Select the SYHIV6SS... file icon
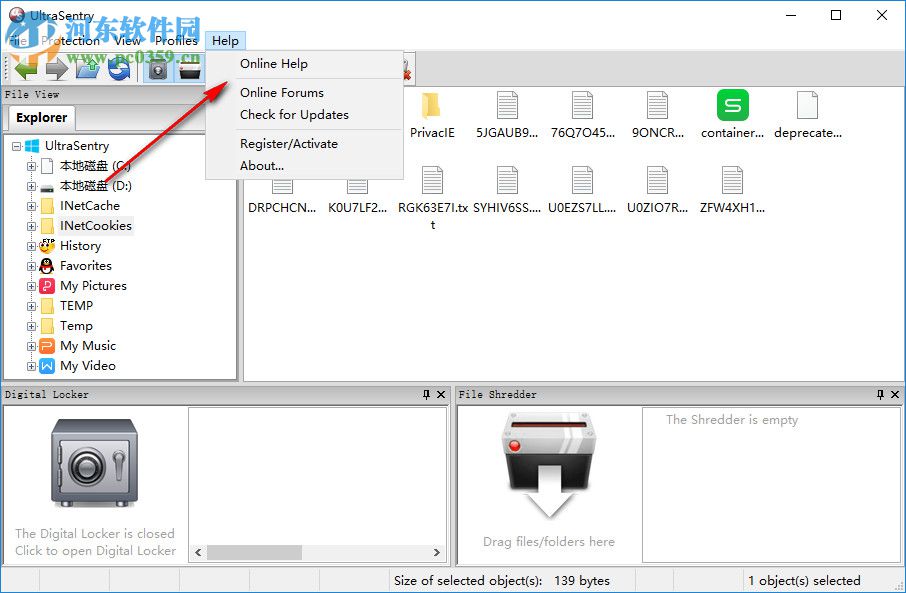The width and height of the screenshot is (906, 593). [x=507, y=180]
